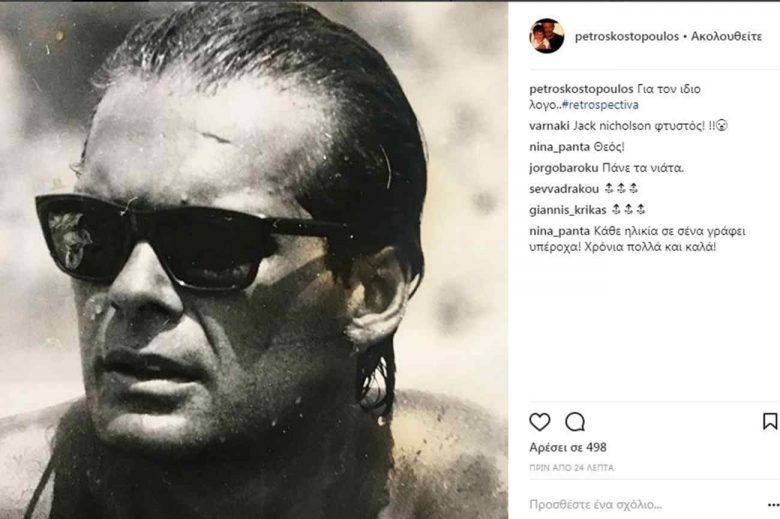
Task: Click the speech bubble comment icon
Action: [x=575, y=421]
